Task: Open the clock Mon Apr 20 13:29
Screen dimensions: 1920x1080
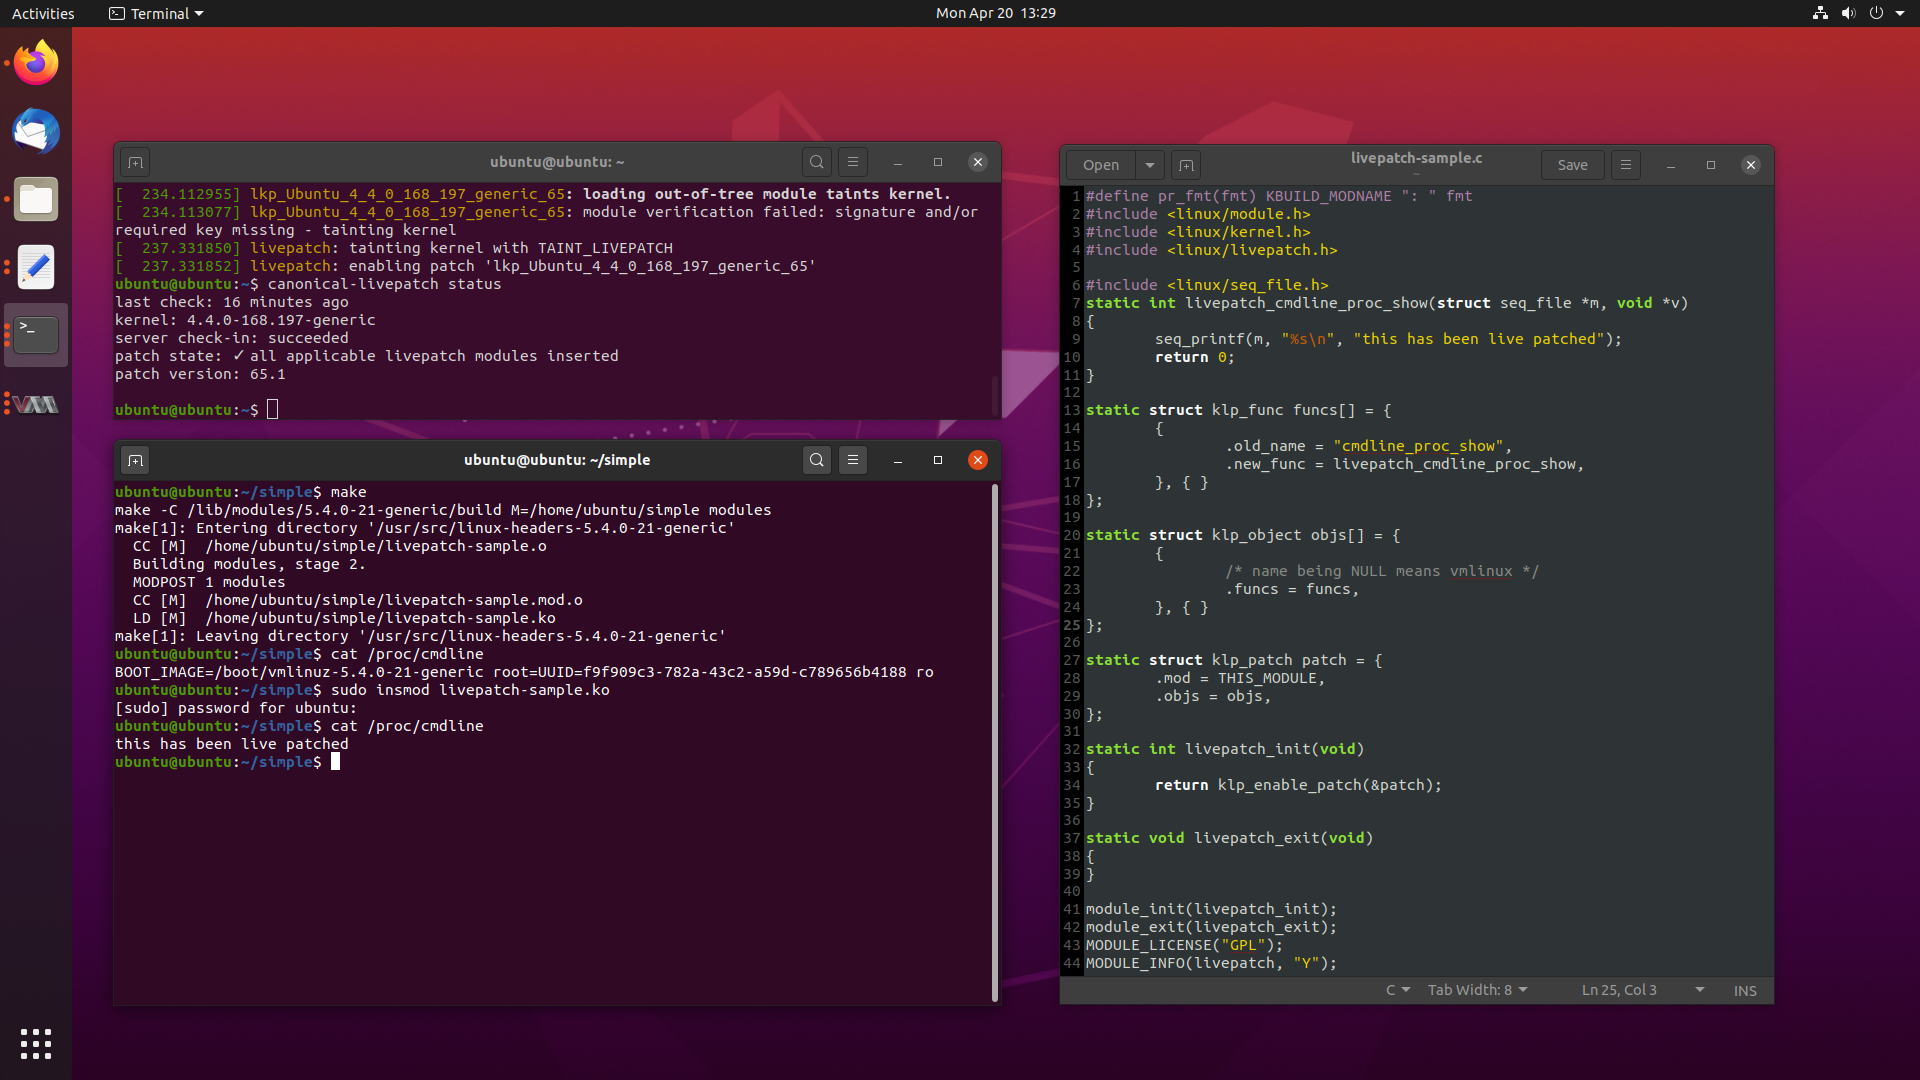Action: [x=996, y=13]
